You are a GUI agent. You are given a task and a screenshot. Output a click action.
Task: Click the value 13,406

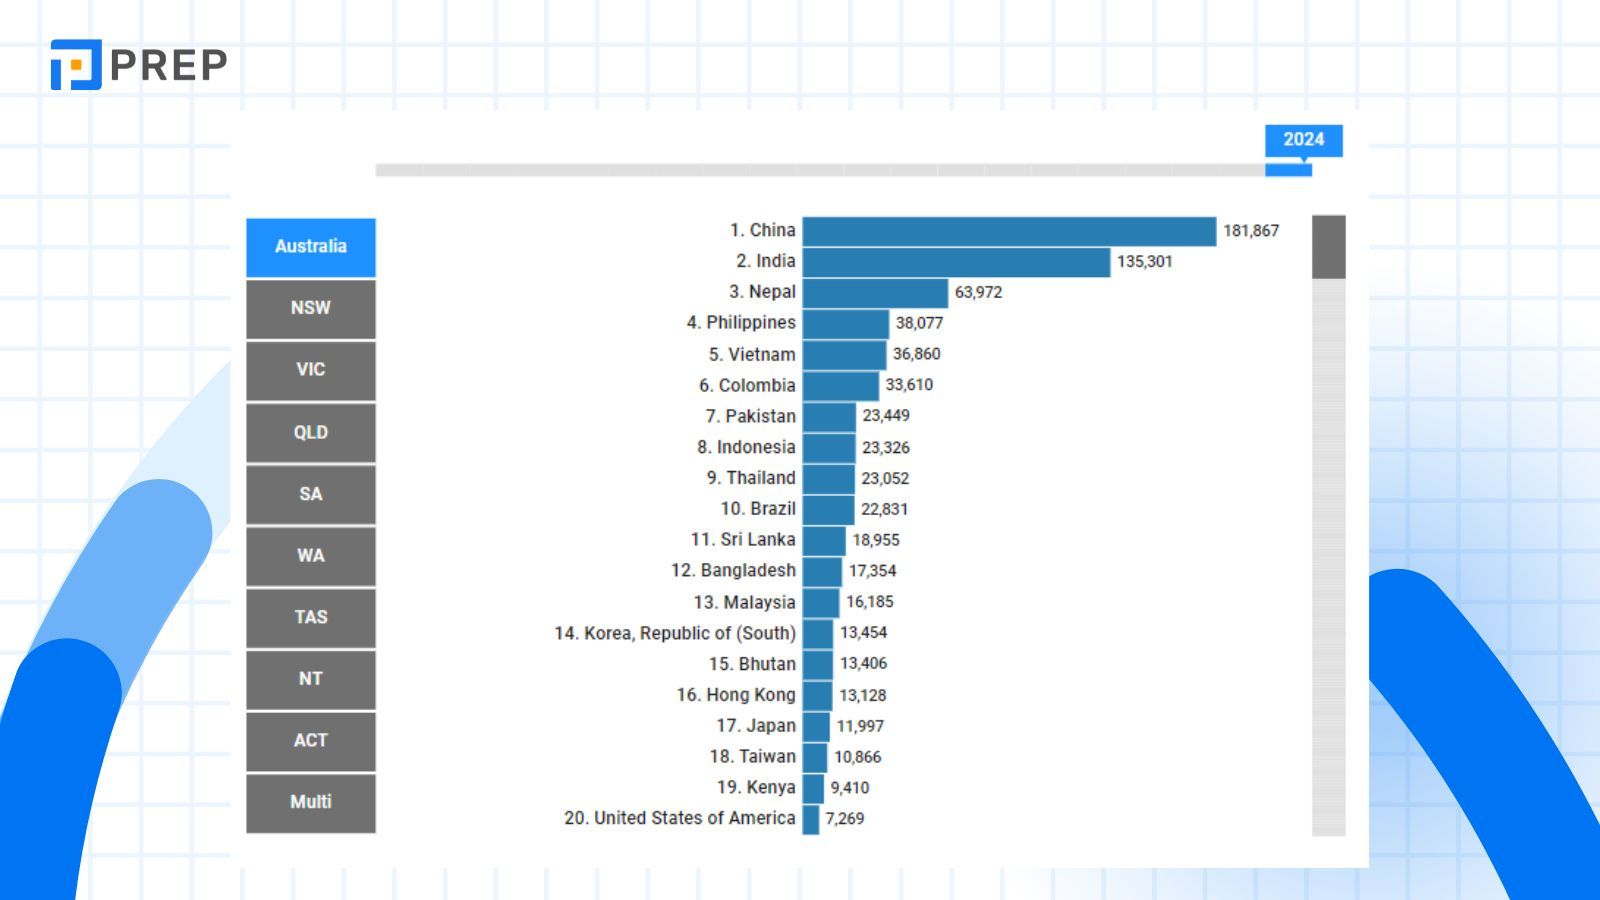click(864, 664)
